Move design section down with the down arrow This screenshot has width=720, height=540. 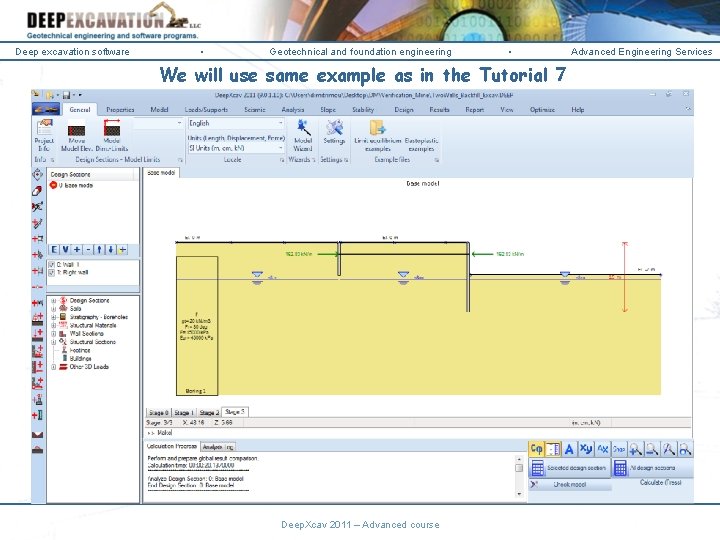point(111,249)
